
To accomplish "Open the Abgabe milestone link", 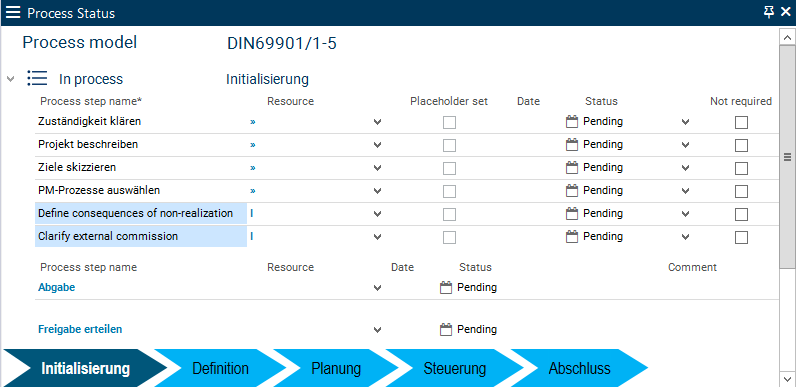I will tap(56, 287).
